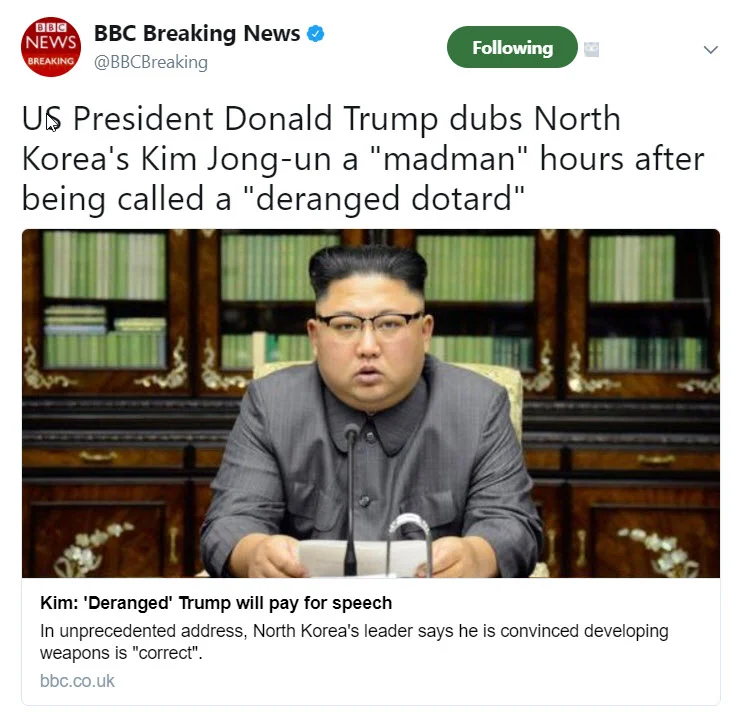
Task: Click the phrase "deranged dotard" in tweet
Action: click(x=384, y=199)
